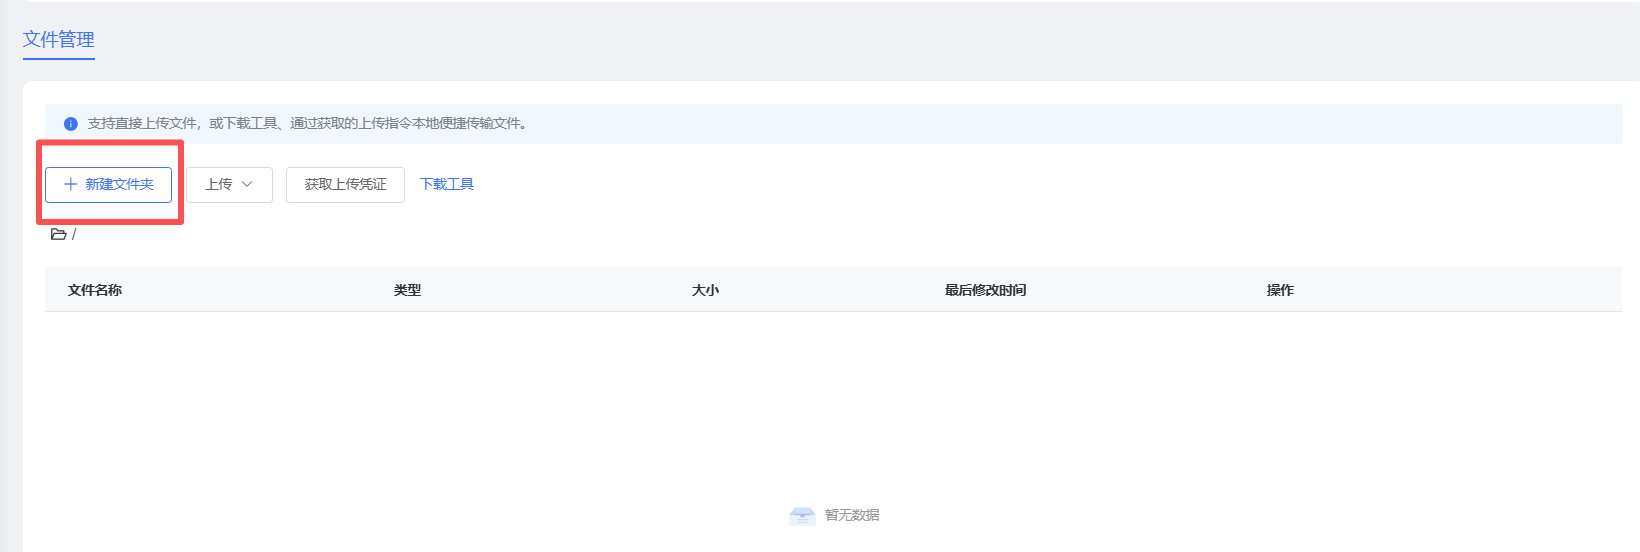Click the 大小 column header

click(705, 290)
